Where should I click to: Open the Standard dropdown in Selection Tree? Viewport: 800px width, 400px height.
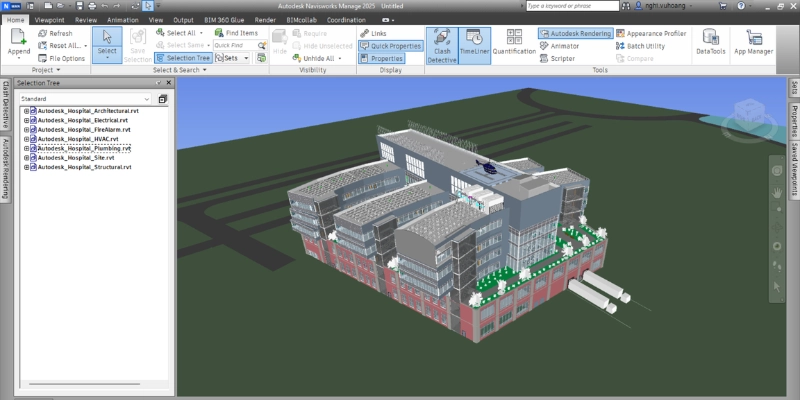[x=85, y=99]
